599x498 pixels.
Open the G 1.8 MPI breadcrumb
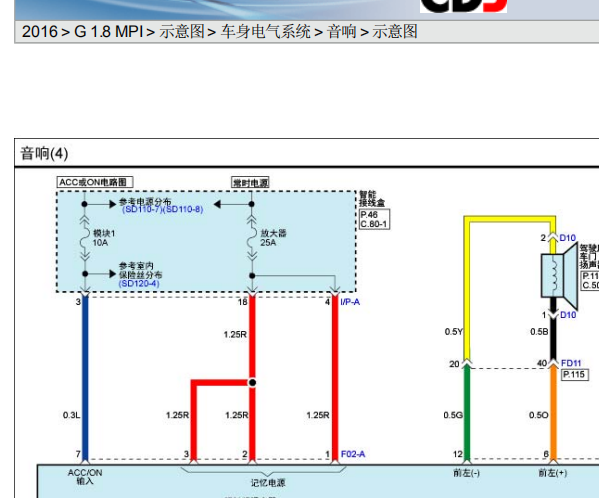(x=108, y=32)
